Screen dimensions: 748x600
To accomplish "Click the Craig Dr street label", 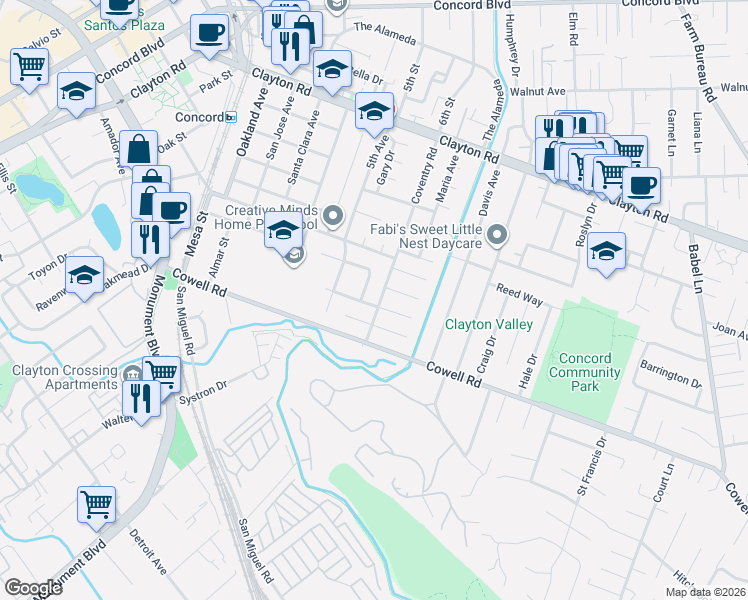I will (x=487, y=354).
